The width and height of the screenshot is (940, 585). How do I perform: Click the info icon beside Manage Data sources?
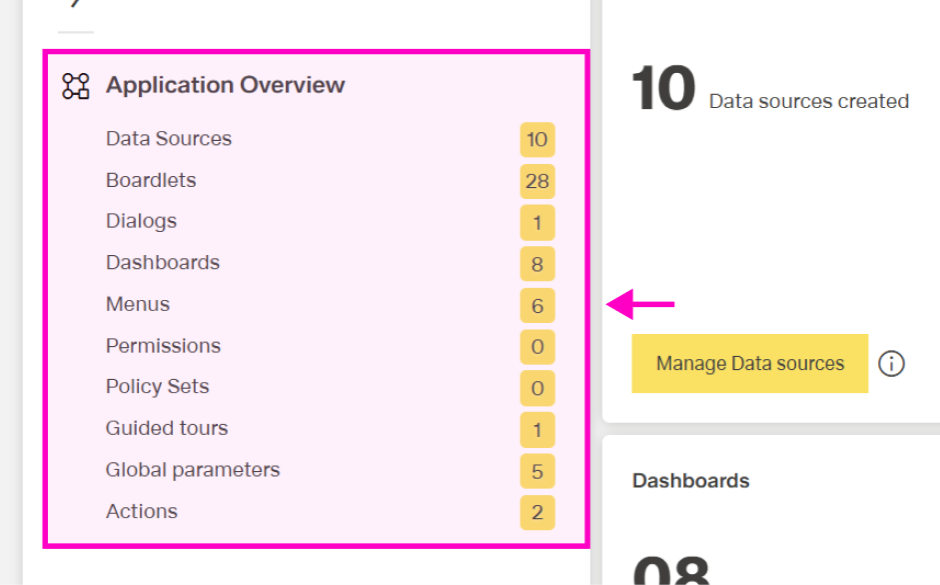pyautogui.click(x=891, y=364)
